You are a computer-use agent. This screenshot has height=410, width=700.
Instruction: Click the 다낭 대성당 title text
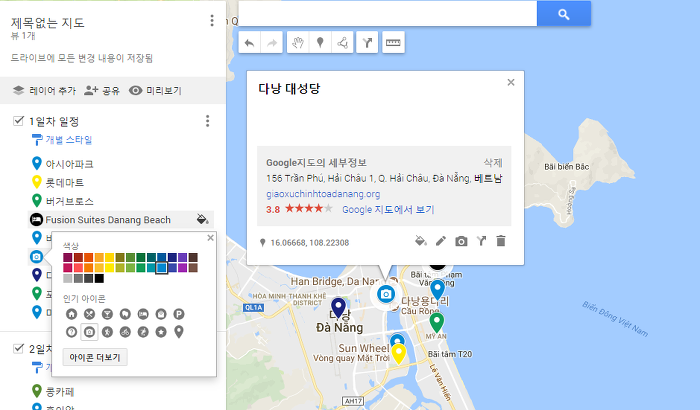tap(289, 88)
